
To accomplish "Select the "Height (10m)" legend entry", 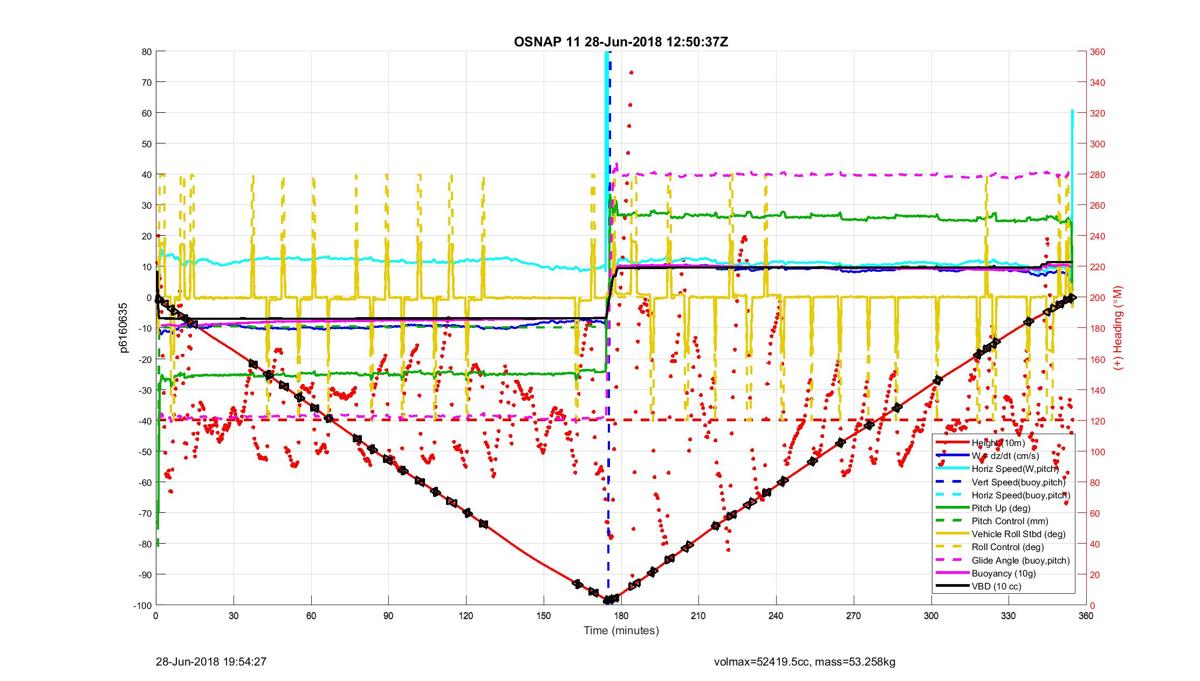I will pos(1000,442).
